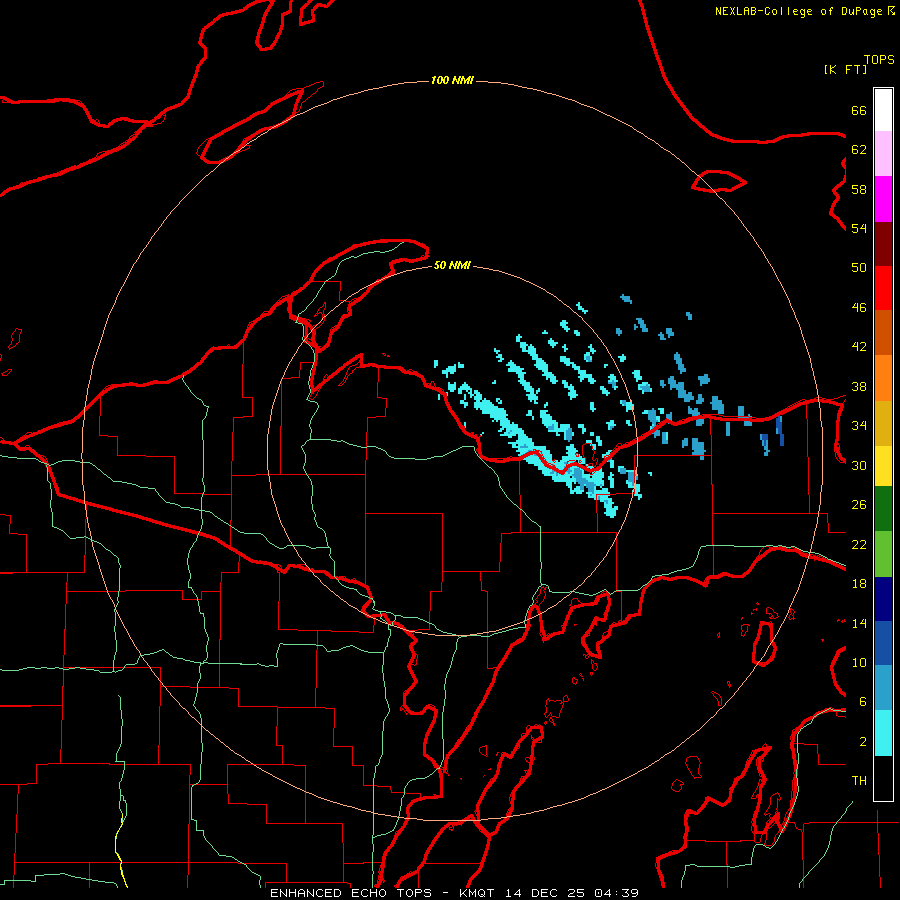Screen dimensions: 900x900
Task: Click the "KMQT" radar site identifier
Action: [478, 893]
